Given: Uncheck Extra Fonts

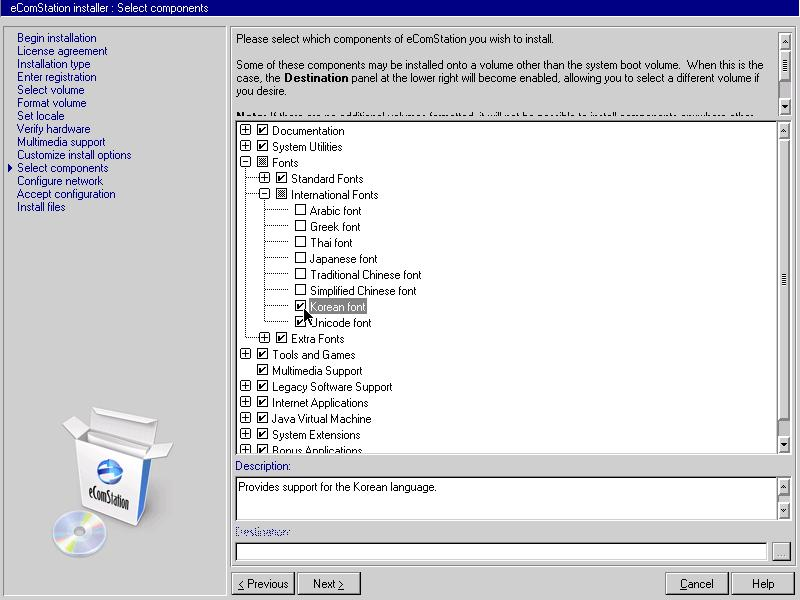Looking at the screenshot, I should tap(281, 338).
